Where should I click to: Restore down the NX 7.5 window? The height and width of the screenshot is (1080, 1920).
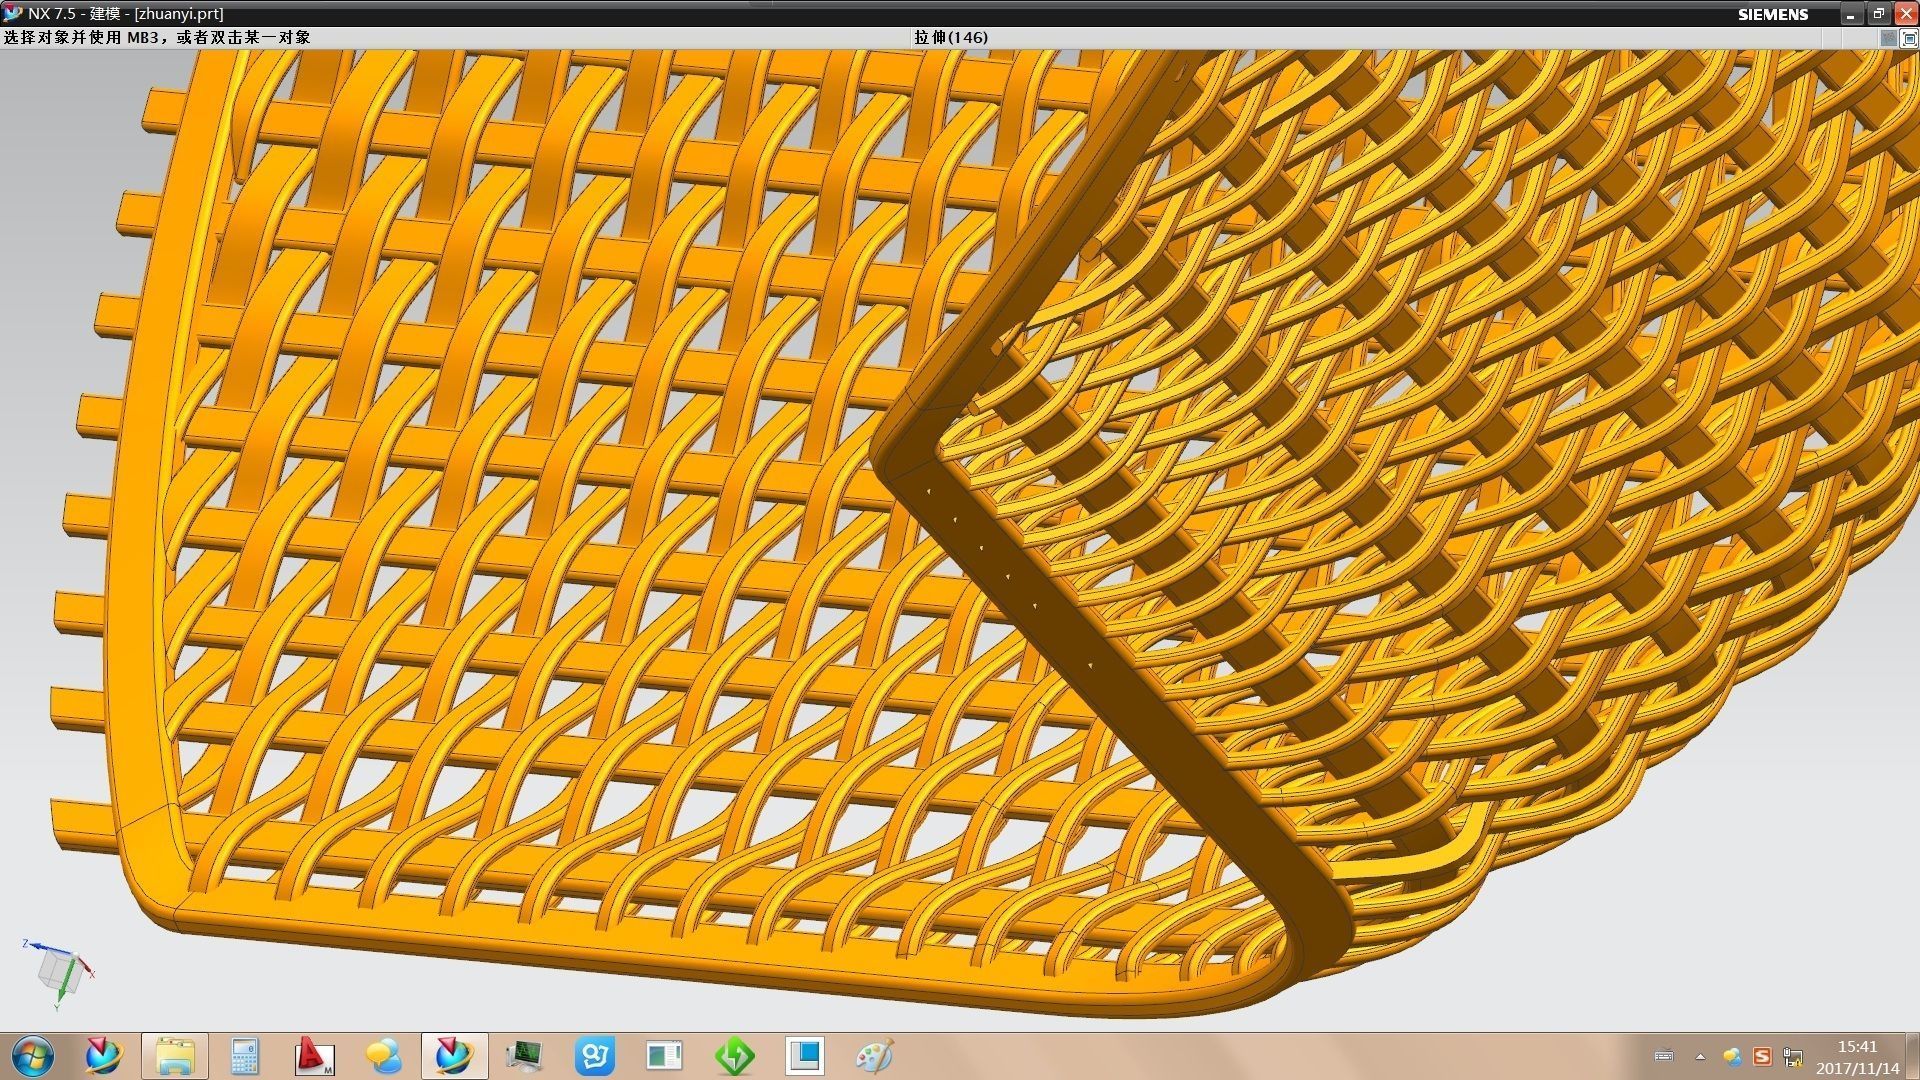click(1878, 14)
